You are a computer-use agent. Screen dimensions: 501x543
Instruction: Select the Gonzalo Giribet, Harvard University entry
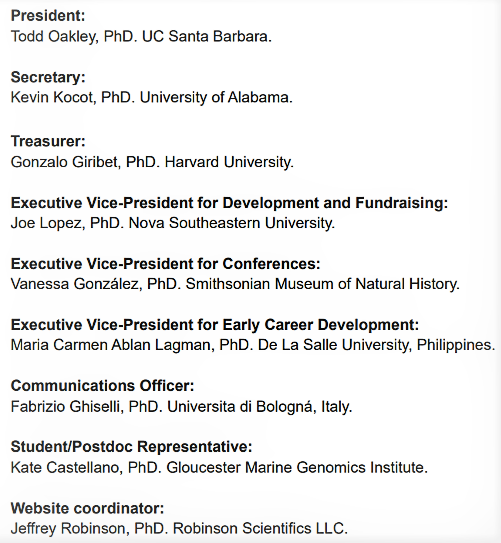pyautogui.click(x=152, y=162)
